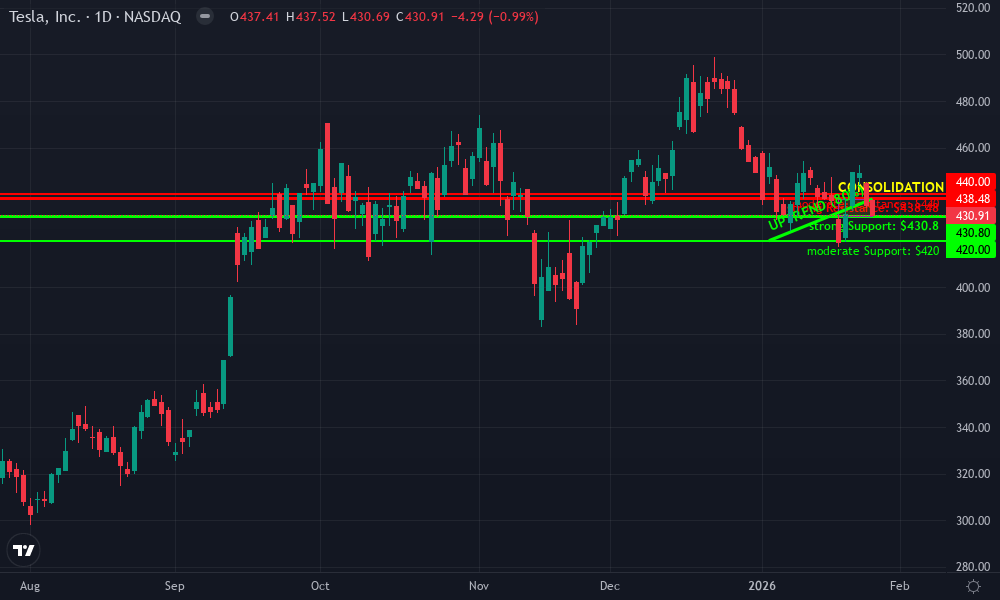The width and height of the screenshot is (1000, 600).
Task: Select the yellow CONSOLIDATION annotation
Action: [x=890, y=187]
